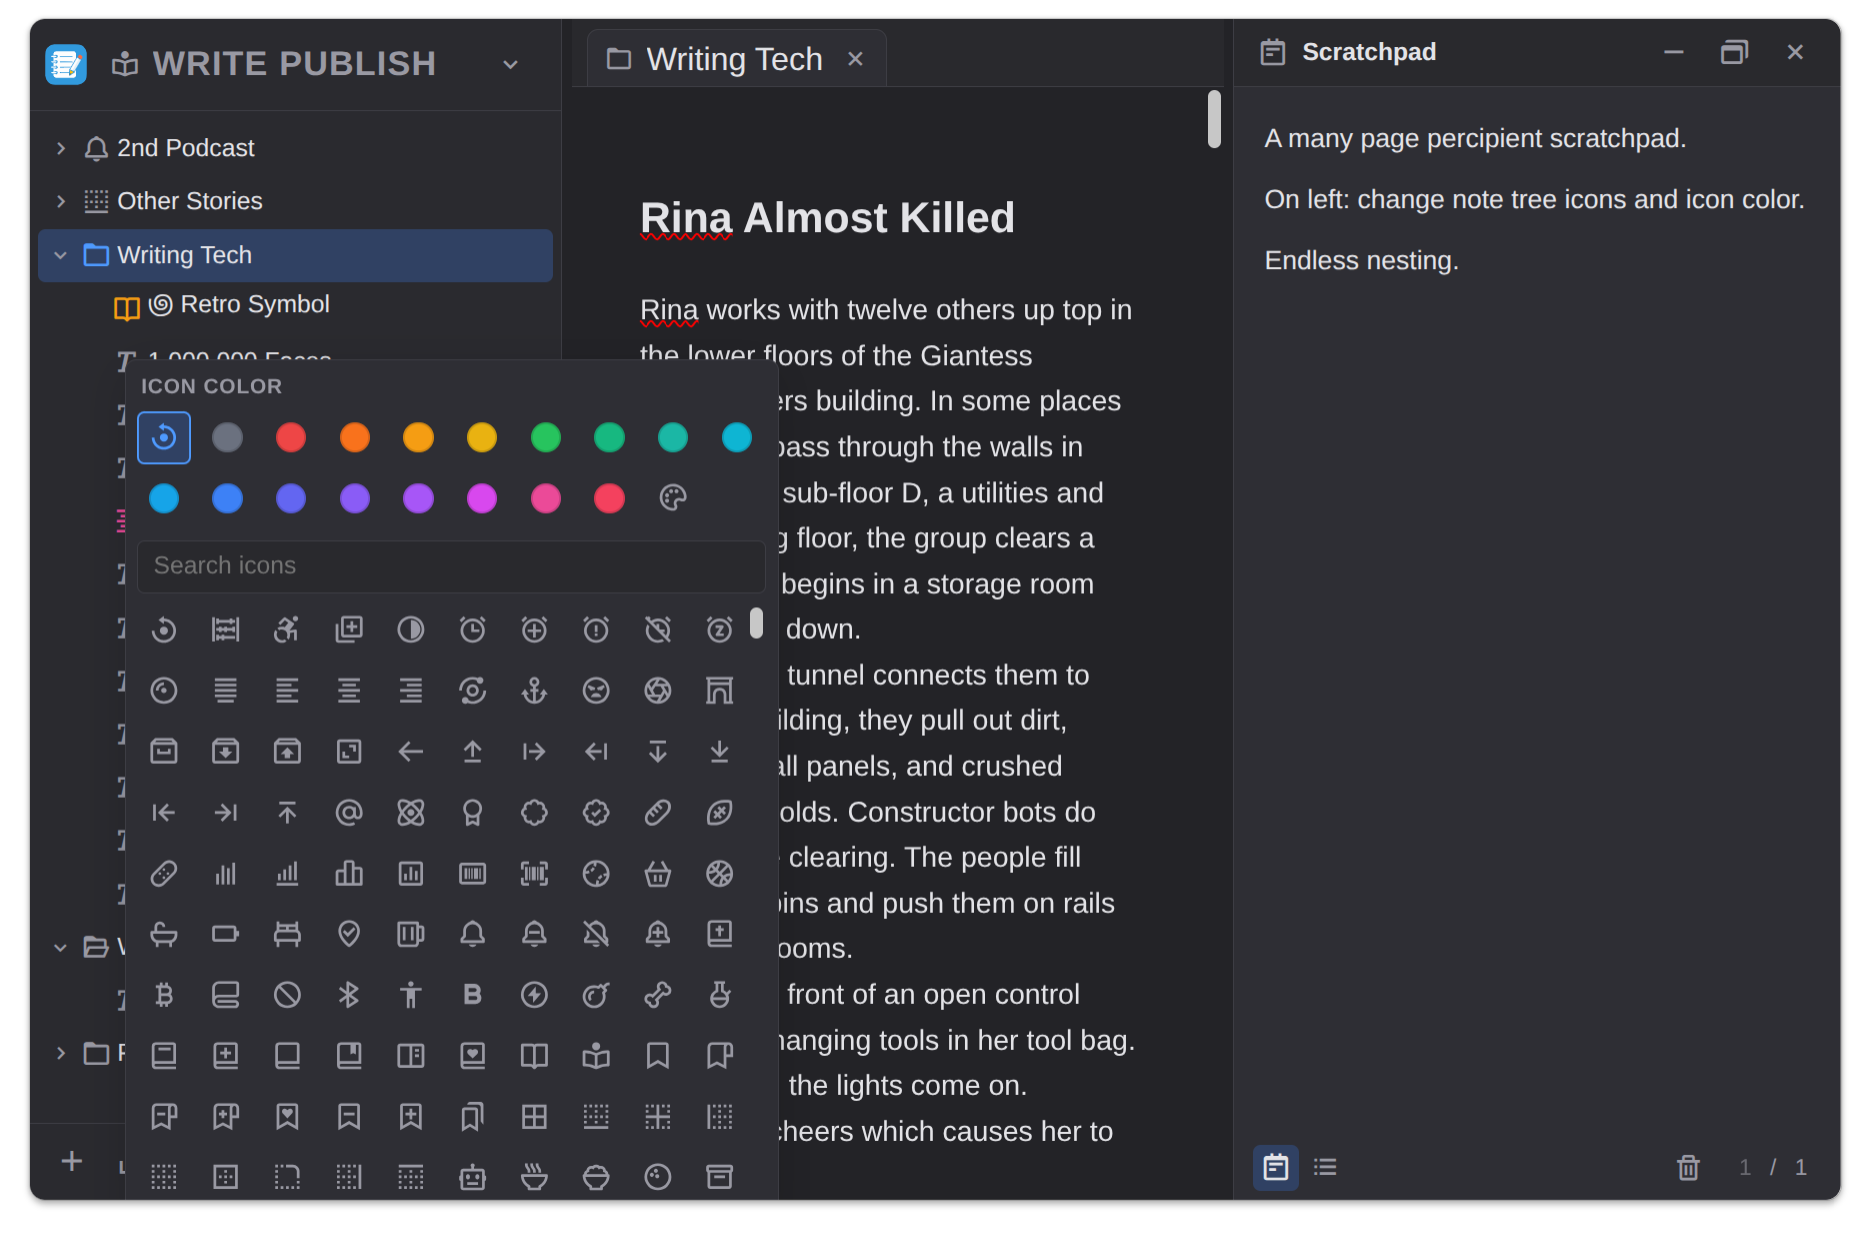Select the bold letter B icon
1872x1260 pixels.
coord(473,995)
